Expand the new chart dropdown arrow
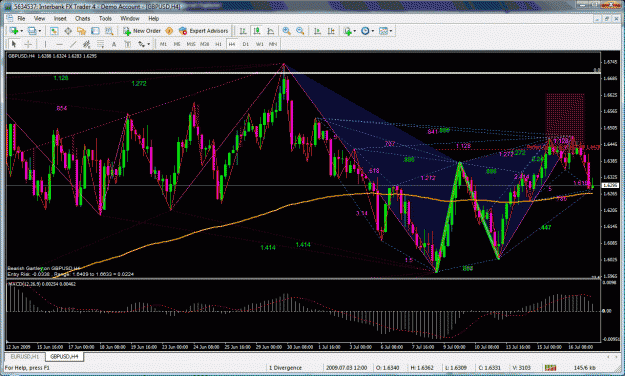 click(x=21, y=31)
